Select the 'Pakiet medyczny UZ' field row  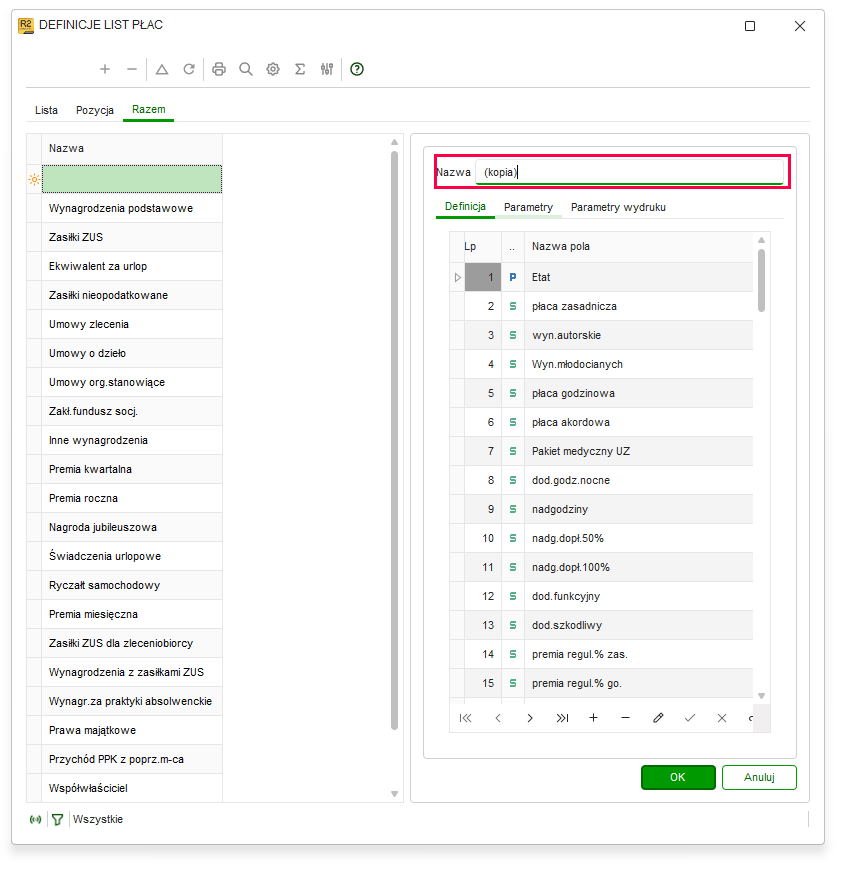click(601, 452)
